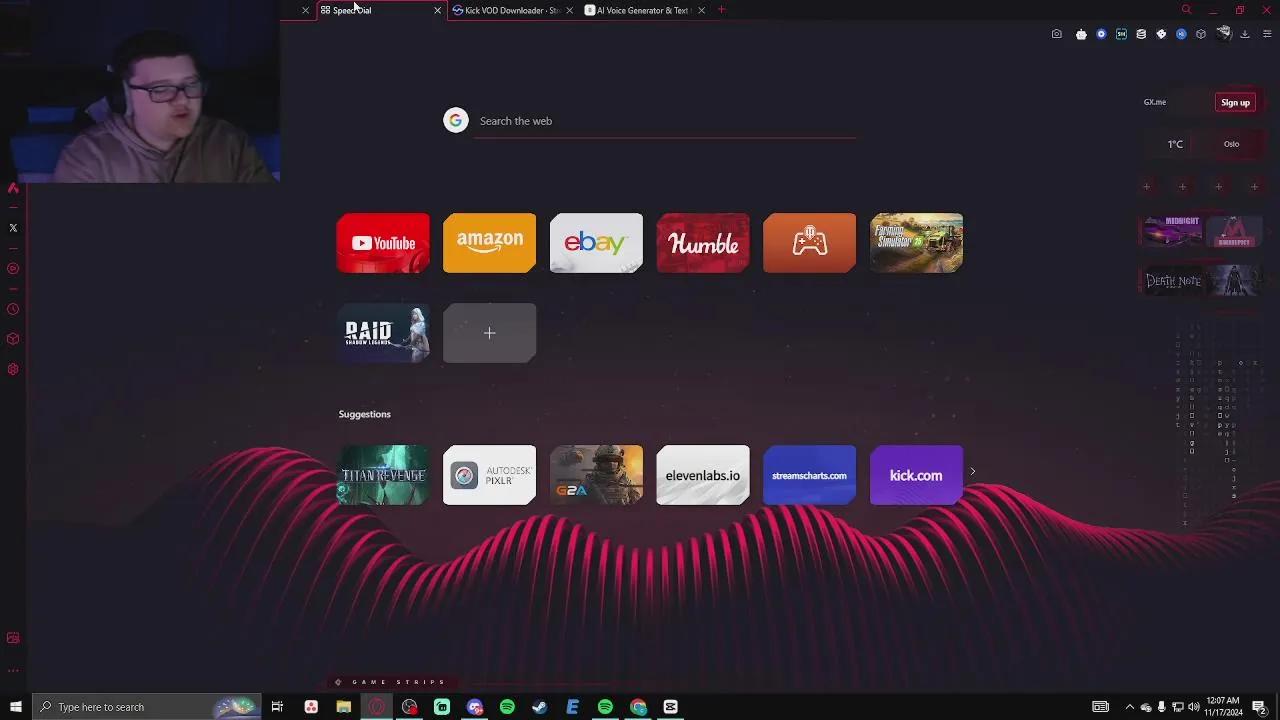Open the sidebar three-dots menu
The image size is (1280, 720).
pyautogui.click(x=13, y=671)
